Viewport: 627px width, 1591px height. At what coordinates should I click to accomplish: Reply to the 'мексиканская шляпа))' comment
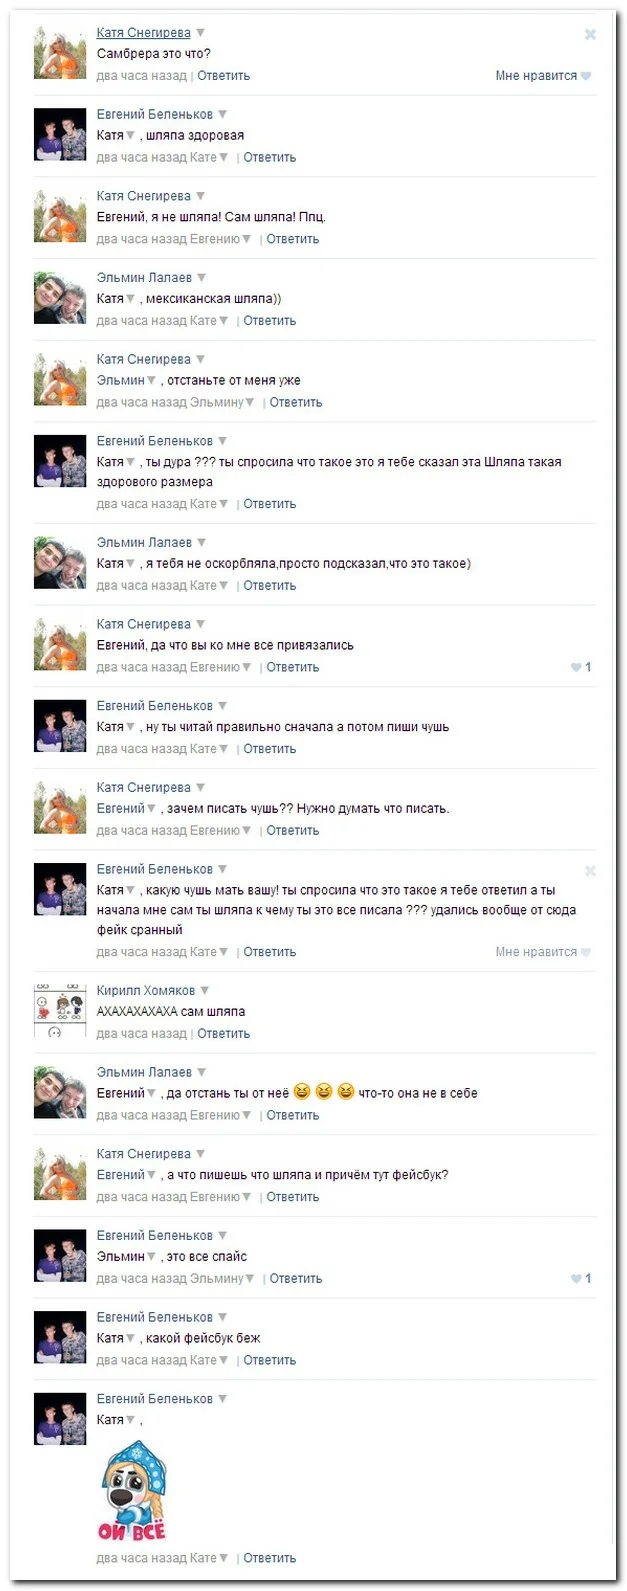click(x=269, y=321)
